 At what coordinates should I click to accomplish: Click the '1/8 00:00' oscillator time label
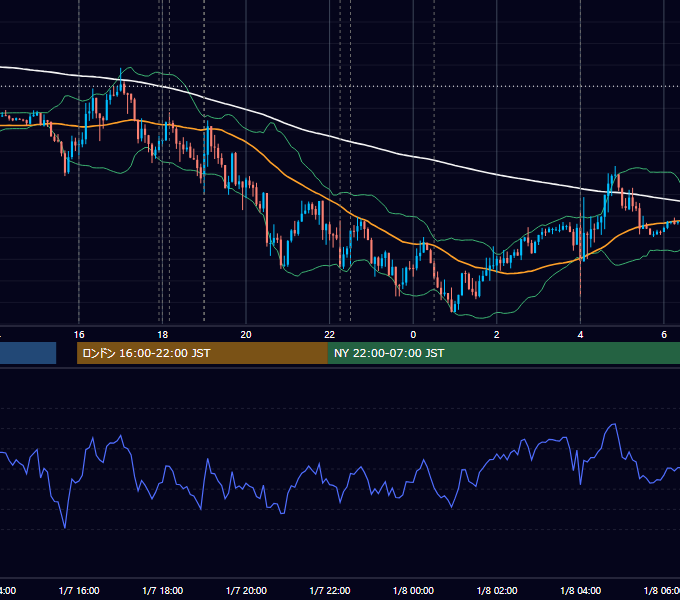point(413,590)
